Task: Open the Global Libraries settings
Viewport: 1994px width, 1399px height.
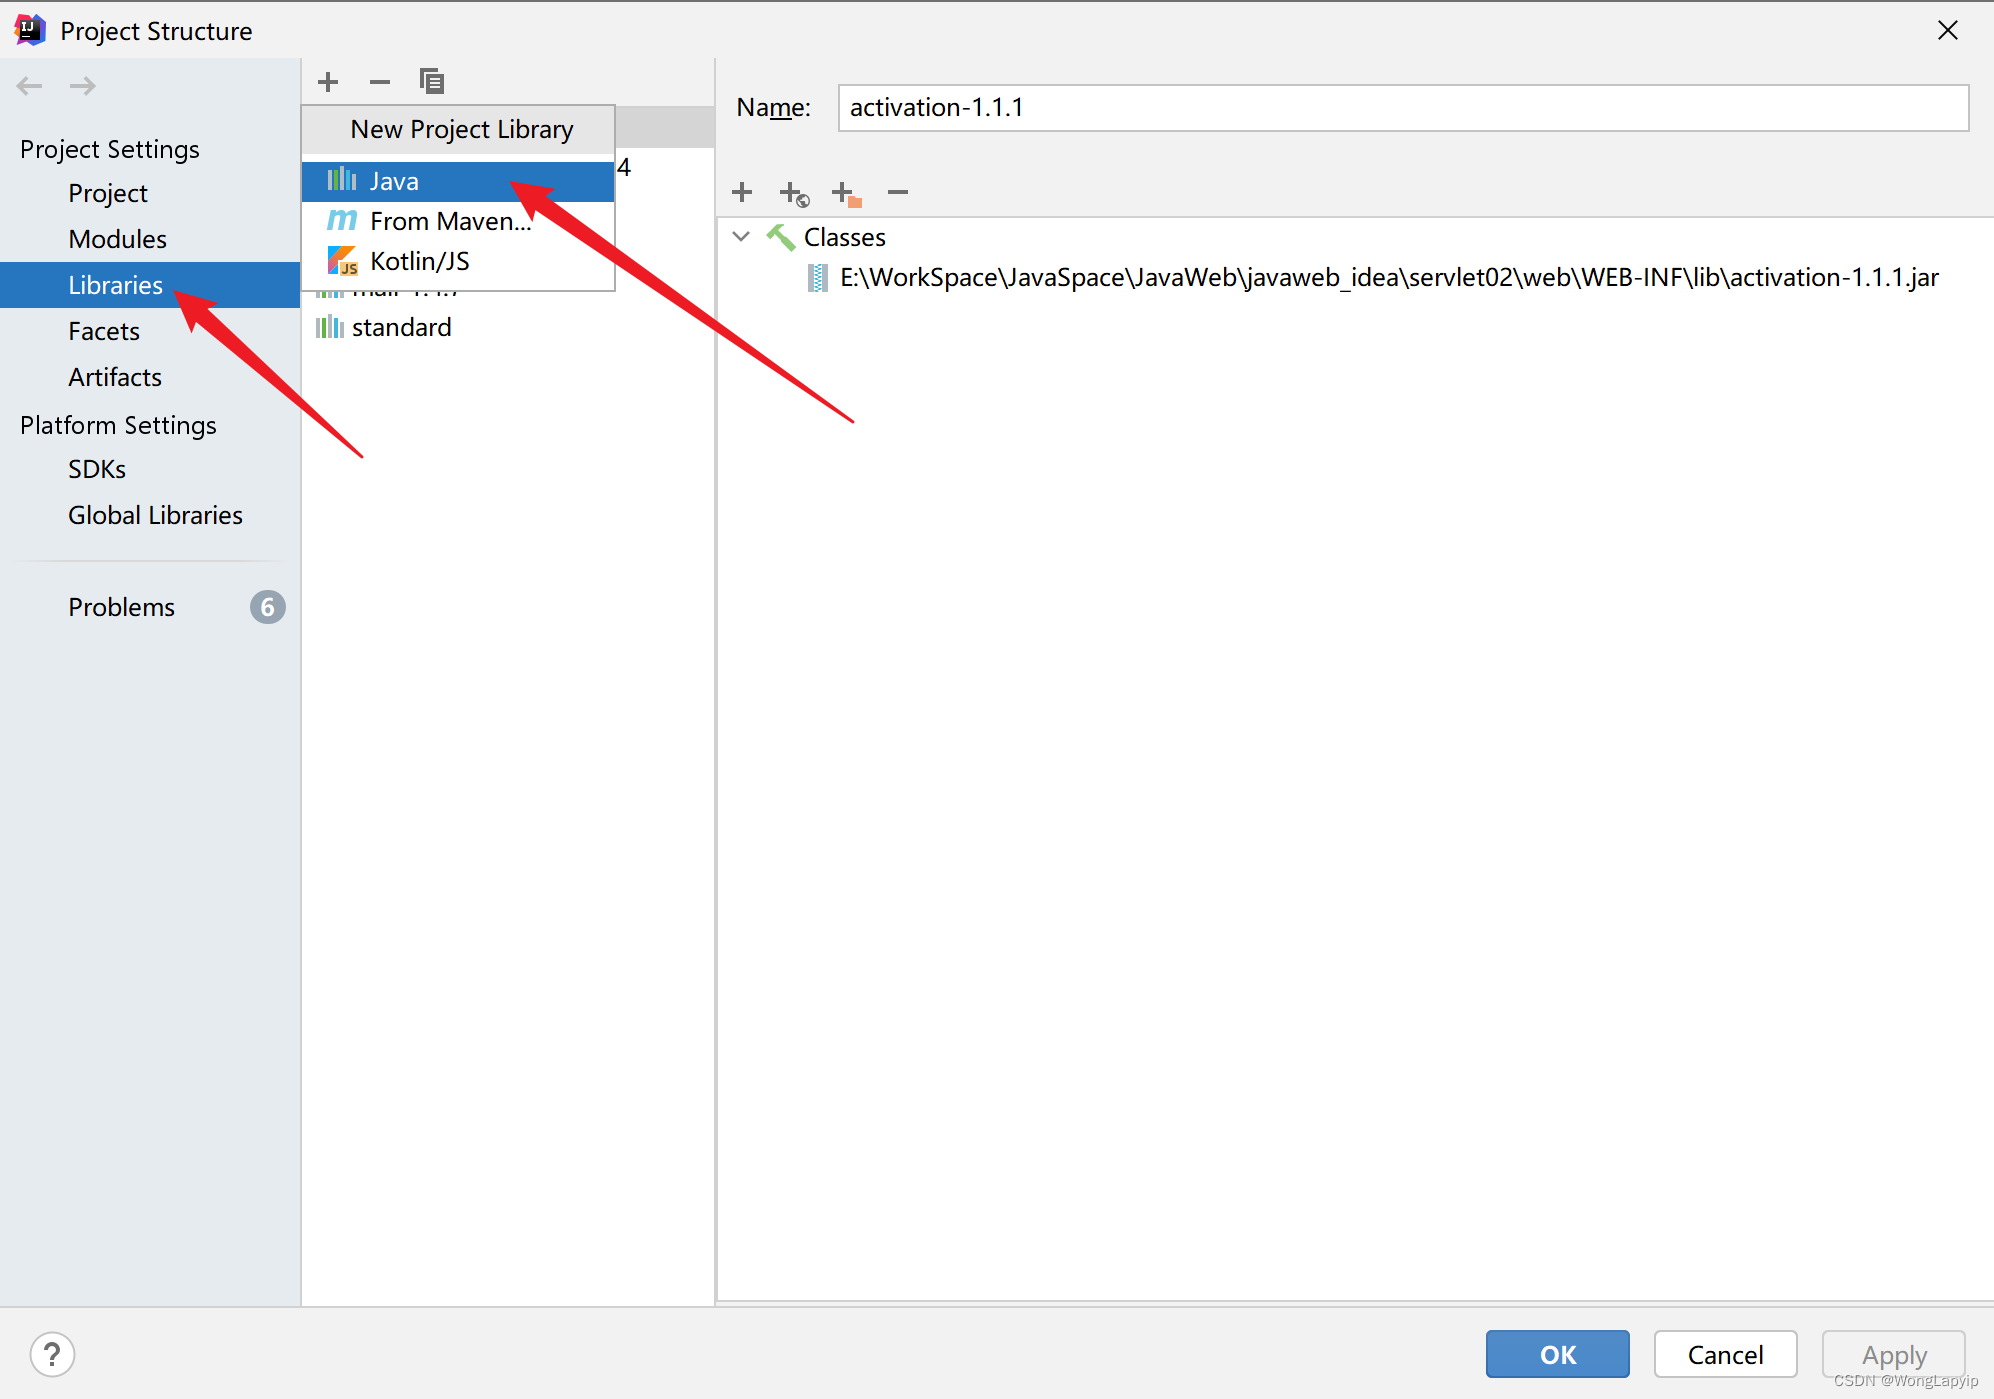Action: pyautogui.click(x=155, y=515)
